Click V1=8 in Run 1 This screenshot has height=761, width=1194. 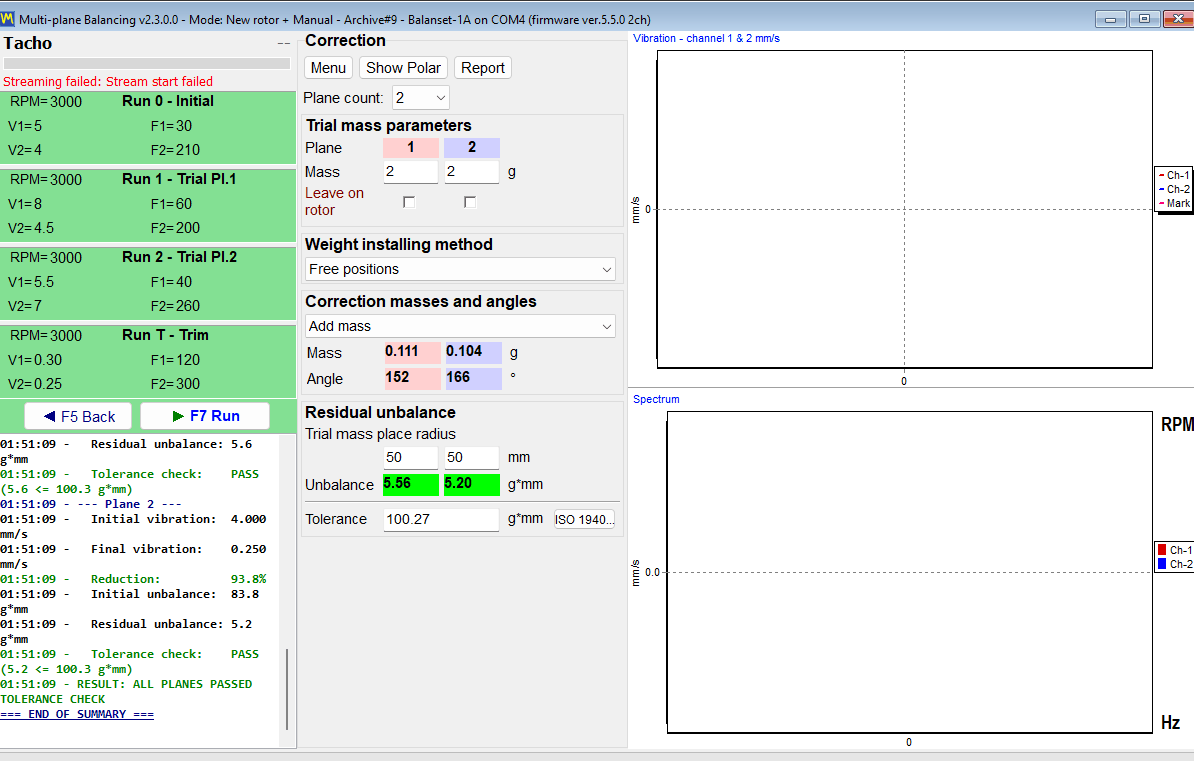pyautogui.click(x=25, y=204)
